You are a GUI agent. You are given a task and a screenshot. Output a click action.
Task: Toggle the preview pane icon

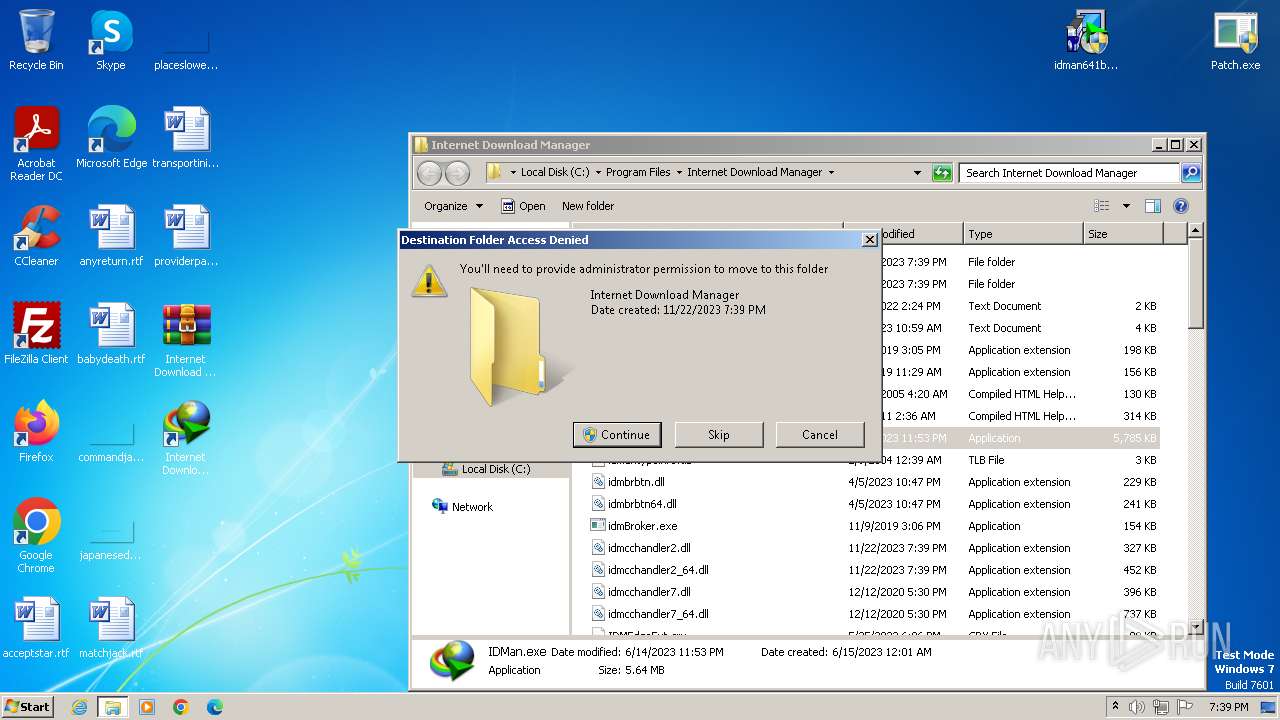point(1153,206)
